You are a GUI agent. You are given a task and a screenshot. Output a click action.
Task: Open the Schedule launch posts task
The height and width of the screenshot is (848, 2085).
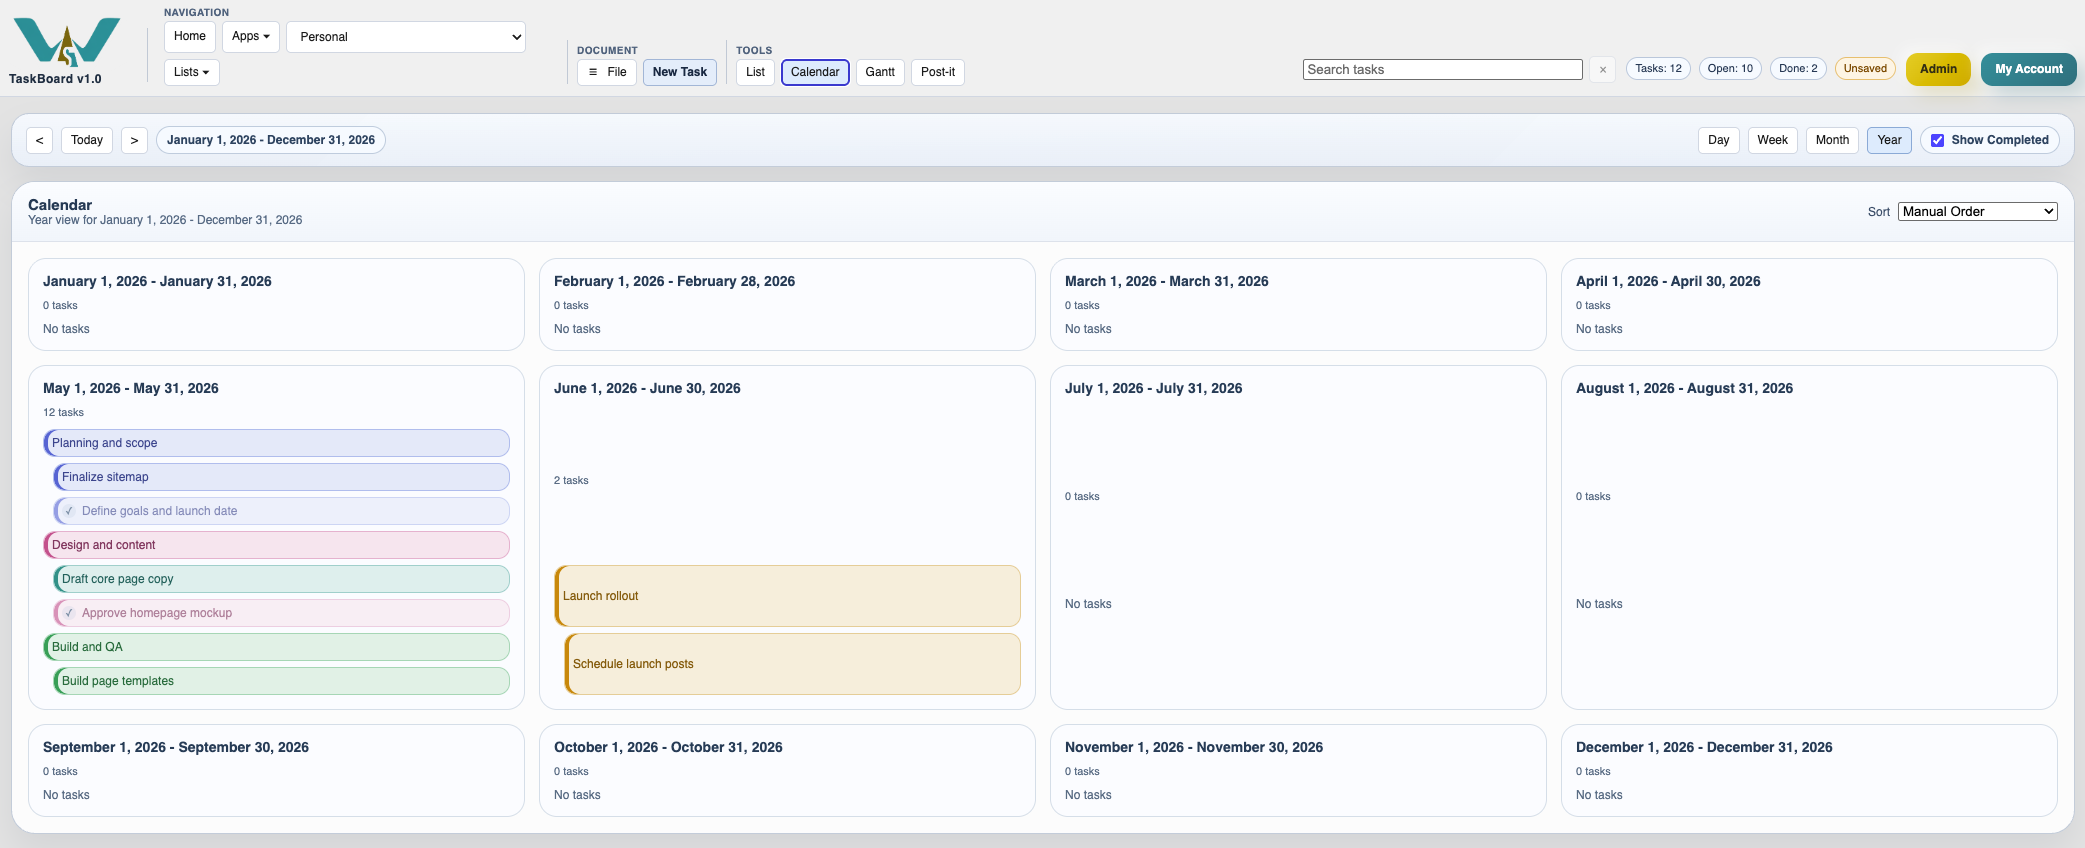click(x=792, y=664)
